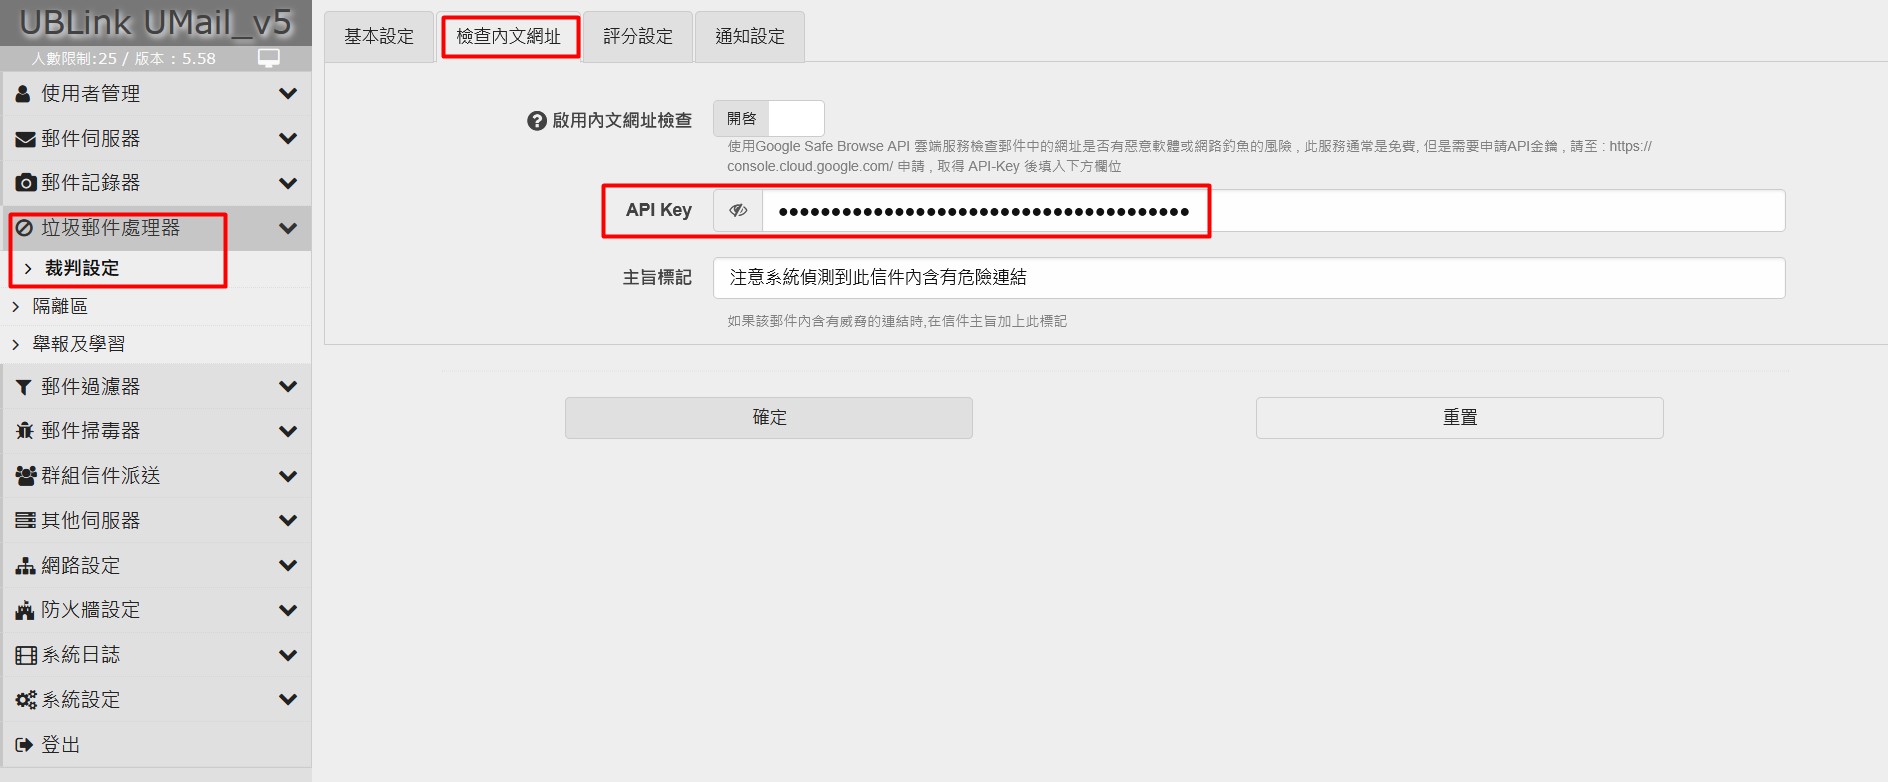Click the 主旨標記 text input field
The height and width of the screenshot is (782, 1888).
click(x=1249, y=278)
